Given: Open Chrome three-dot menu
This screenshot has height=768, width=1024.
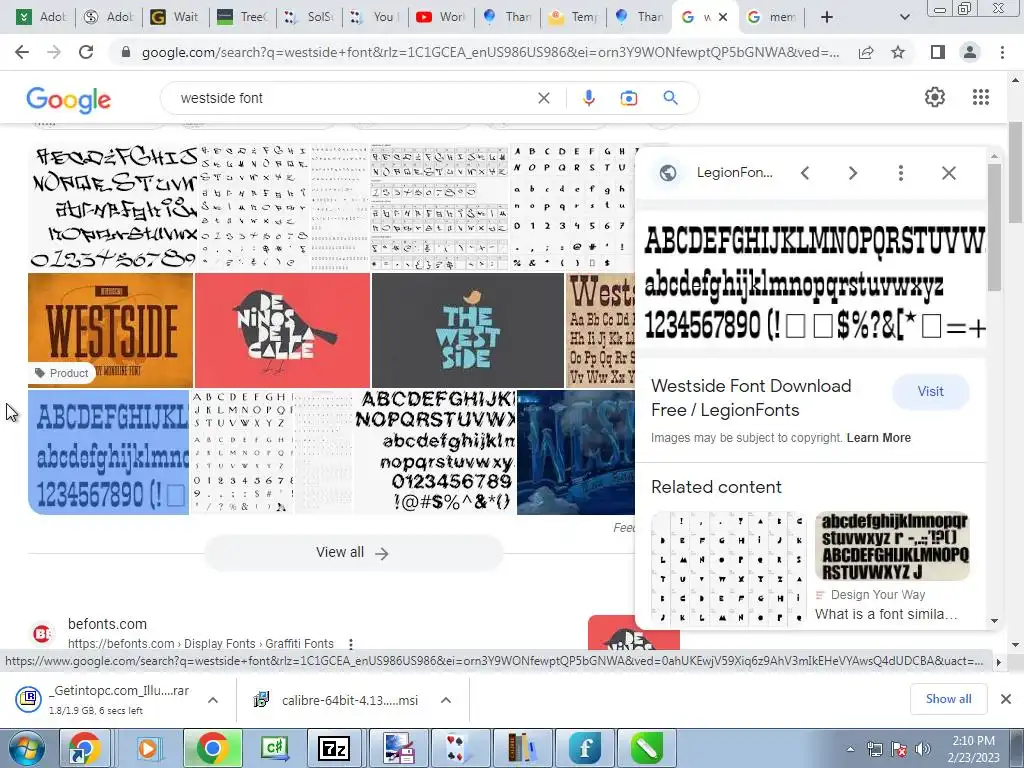Looking at the screenshot, I should click(x=1002, y=52).
